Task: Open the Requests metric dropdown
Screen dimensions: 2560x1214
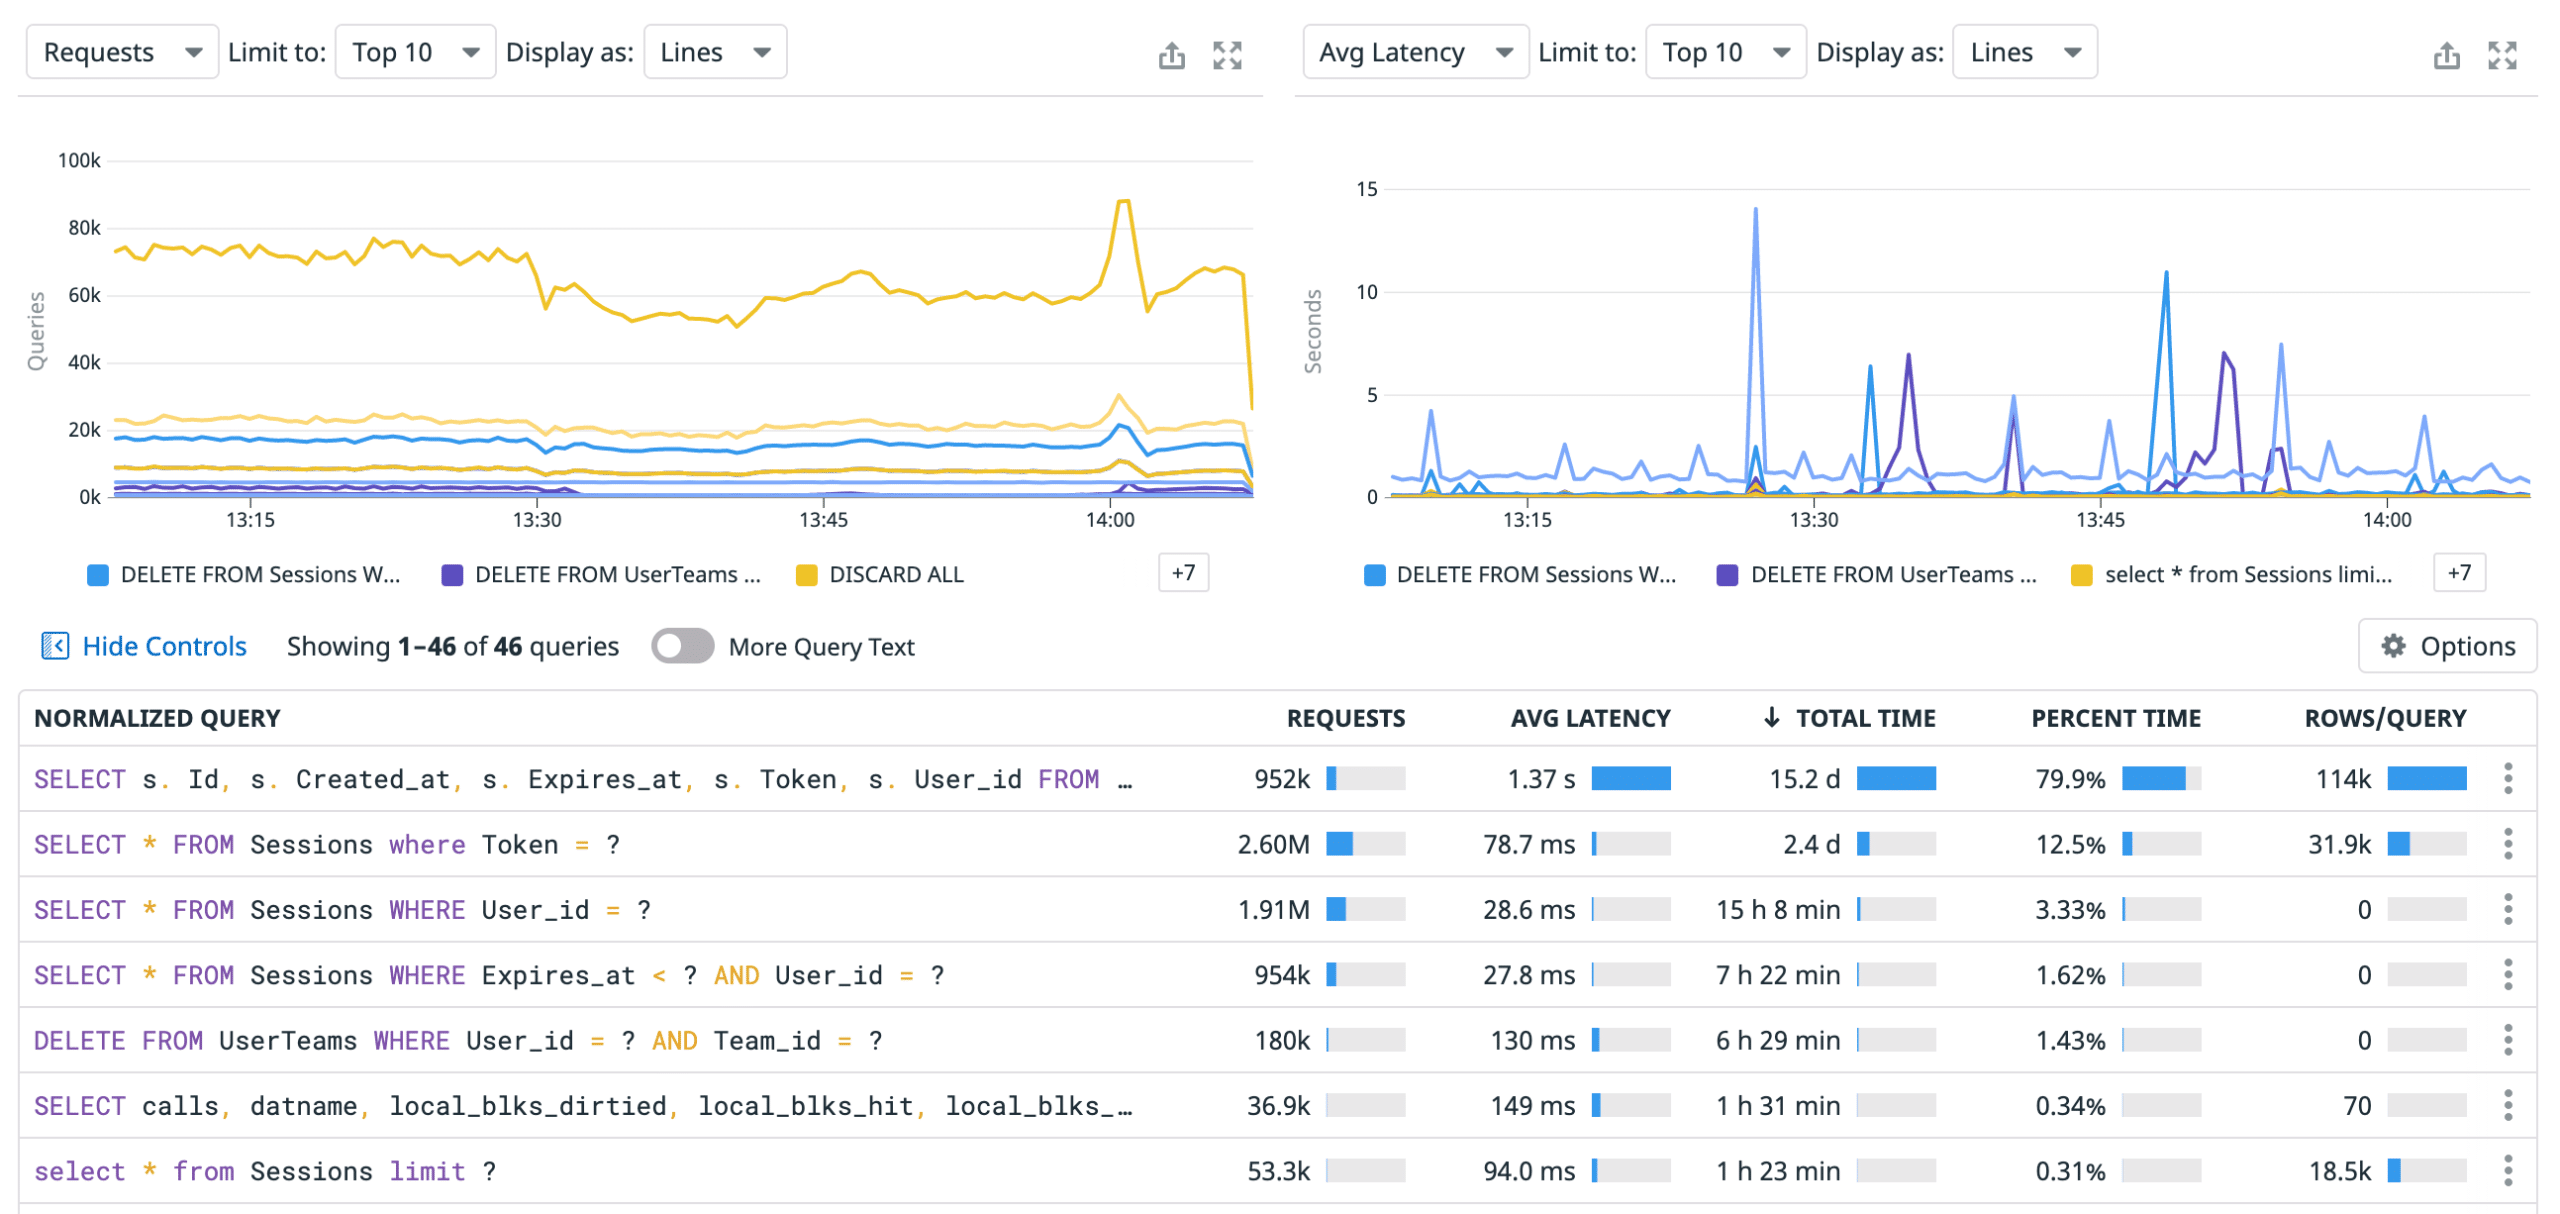Action: pyautogui.click(x=122, y=52)
